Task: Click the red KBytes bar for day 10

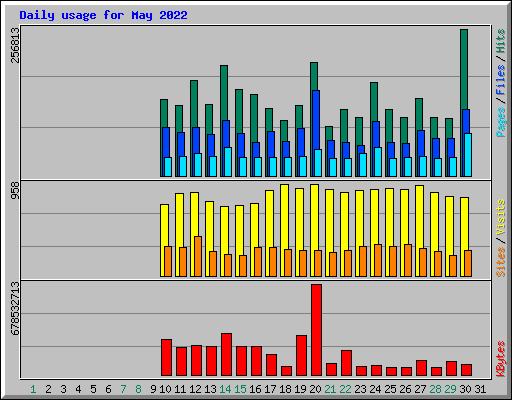Action: 166,358
